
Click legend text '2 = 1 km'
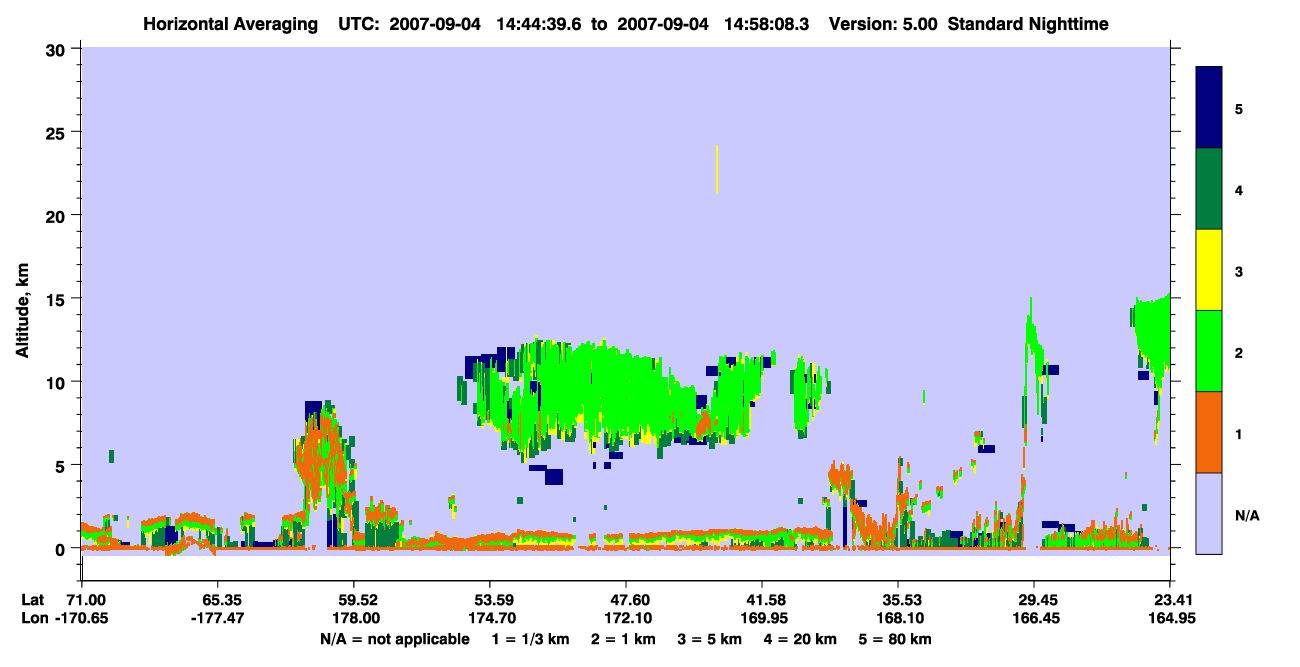click(623, 639)
